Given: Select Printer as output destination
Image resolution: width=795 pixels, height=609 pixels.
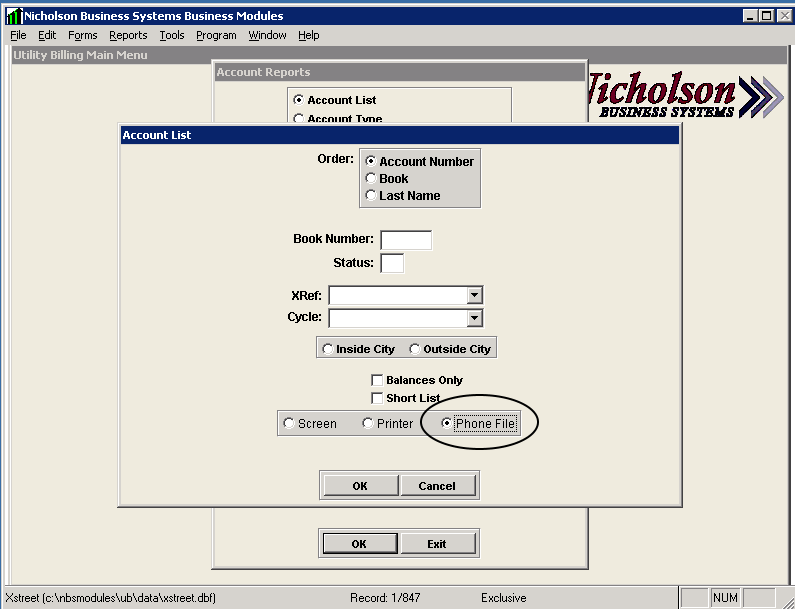Looking at the screenshot, I should pyautogui.click(x=368, y=423).
